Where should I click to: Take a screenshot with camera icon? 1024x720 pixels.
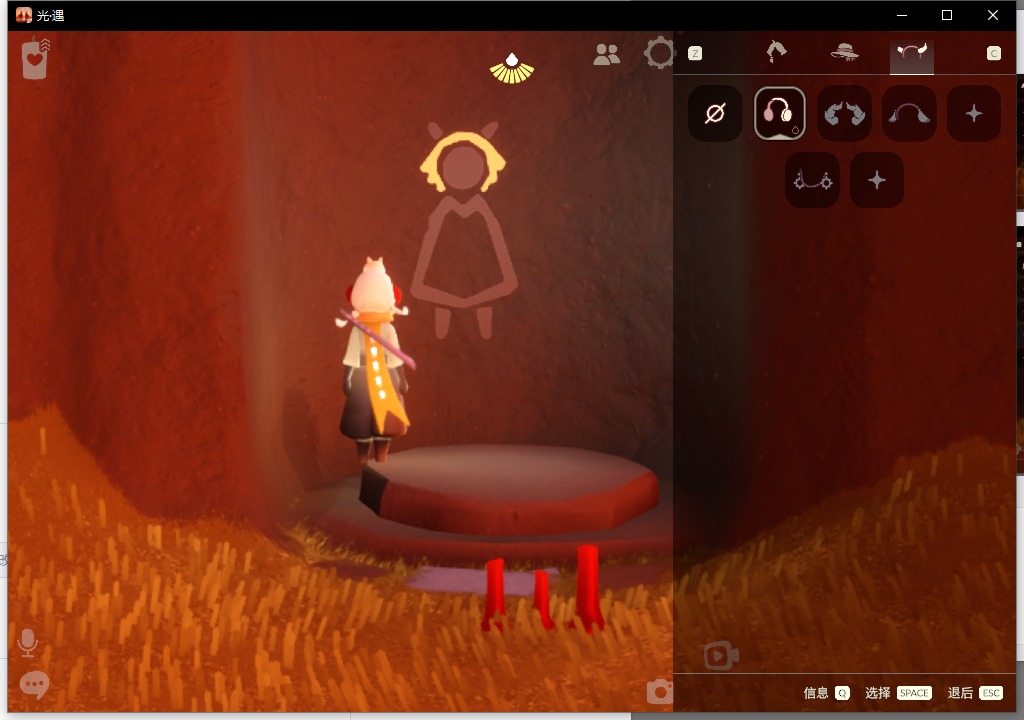coord(660,692)
